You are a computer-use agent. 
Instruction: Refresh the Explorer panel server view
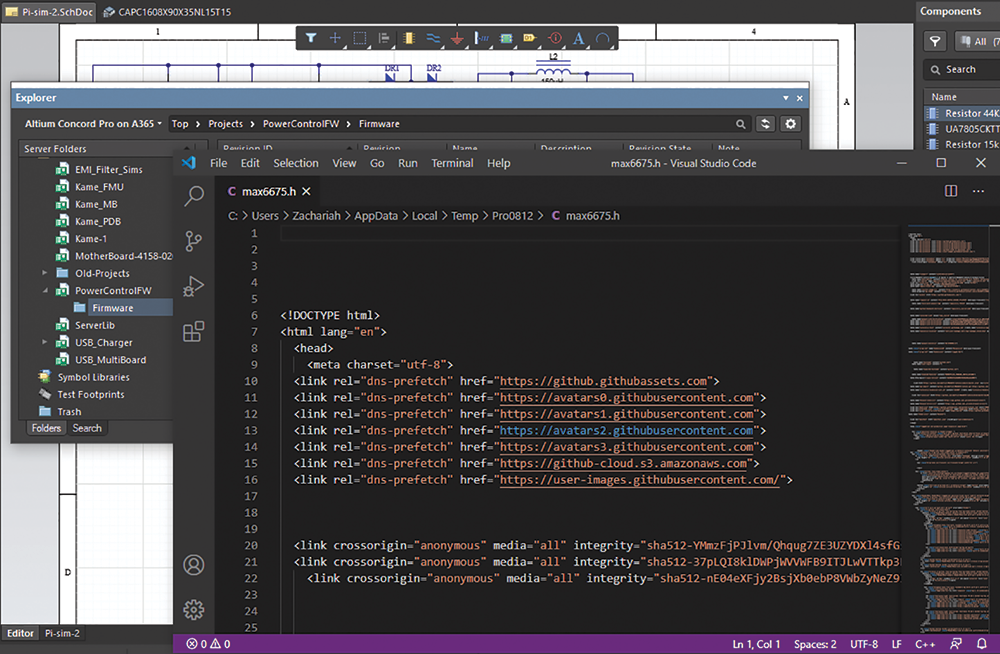pyautogui.click(x=765, y=124)
